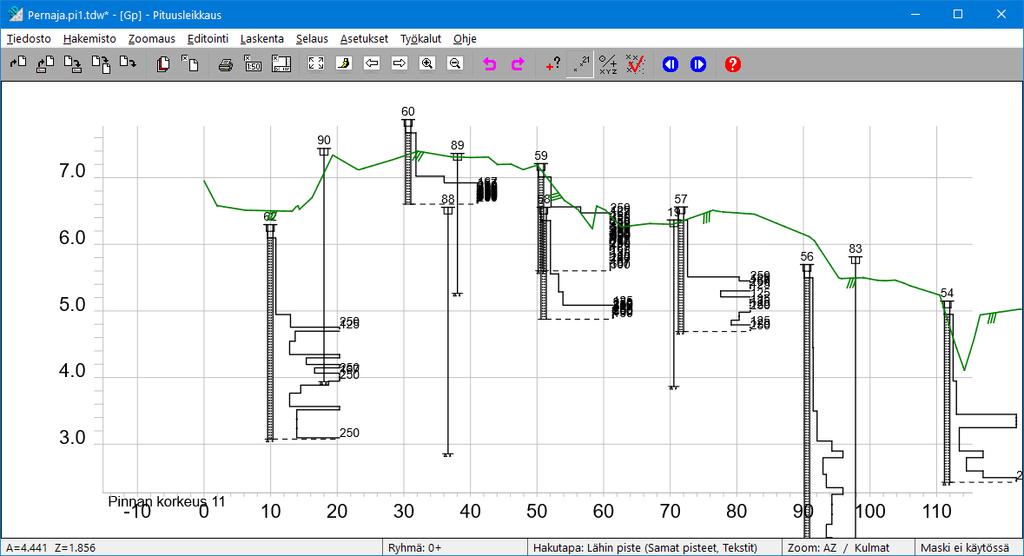Click the application icon in title bar
Screen dimensions: 1024x556
(14, 14)
